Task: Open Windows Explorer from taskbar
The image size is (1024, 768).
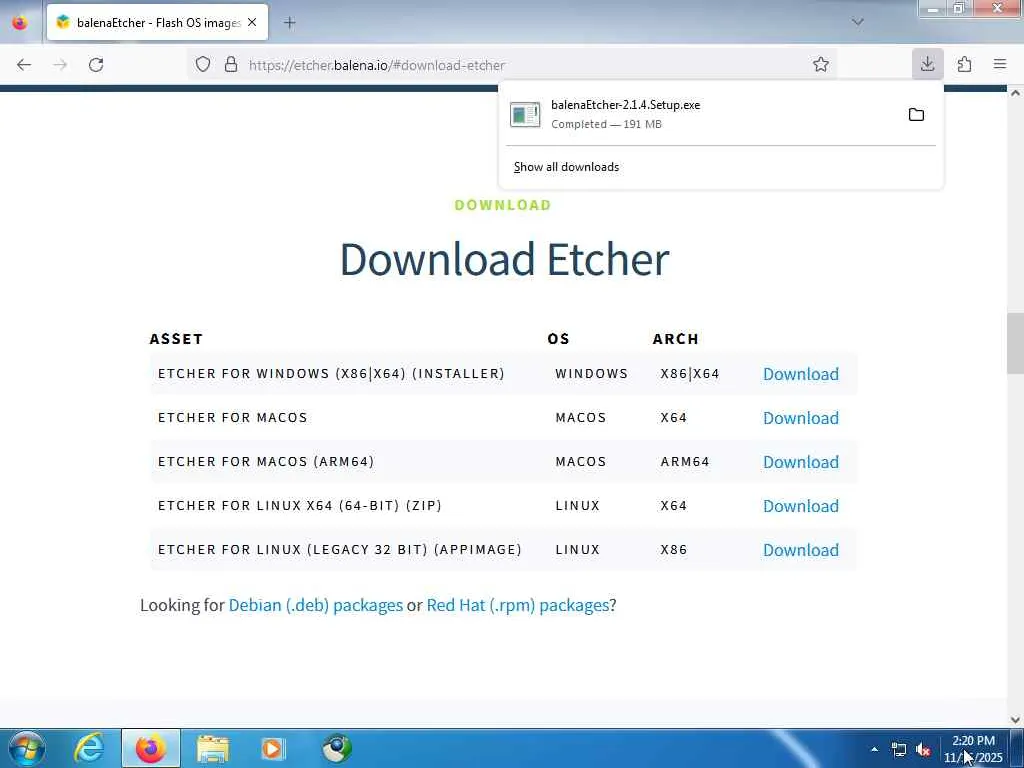Action: [213, 748]
